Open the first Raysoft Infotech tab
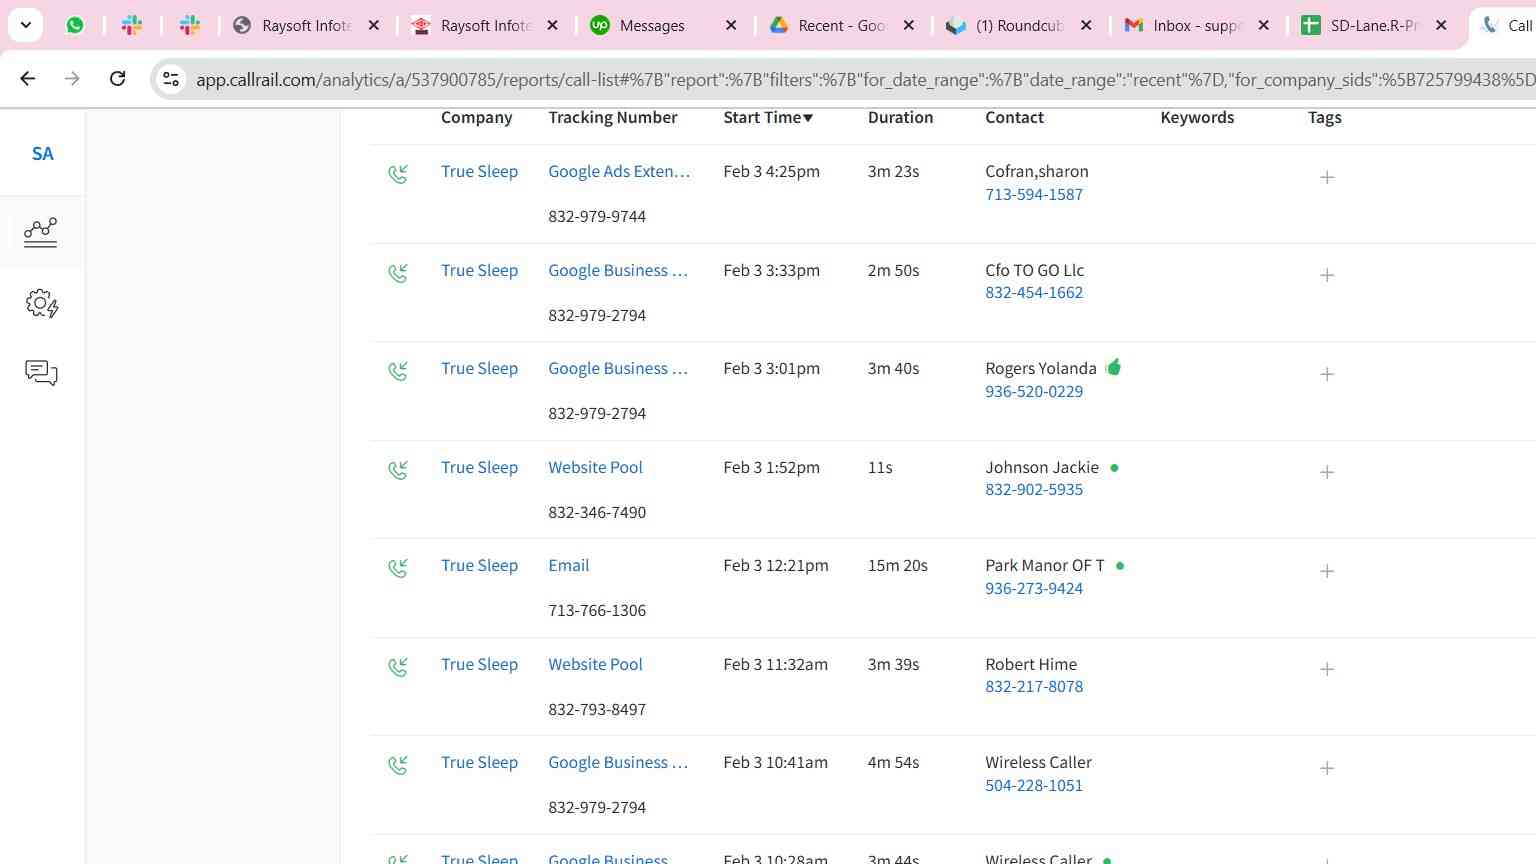This screenshot has height=864, width=1536. (x=294, y=25)
